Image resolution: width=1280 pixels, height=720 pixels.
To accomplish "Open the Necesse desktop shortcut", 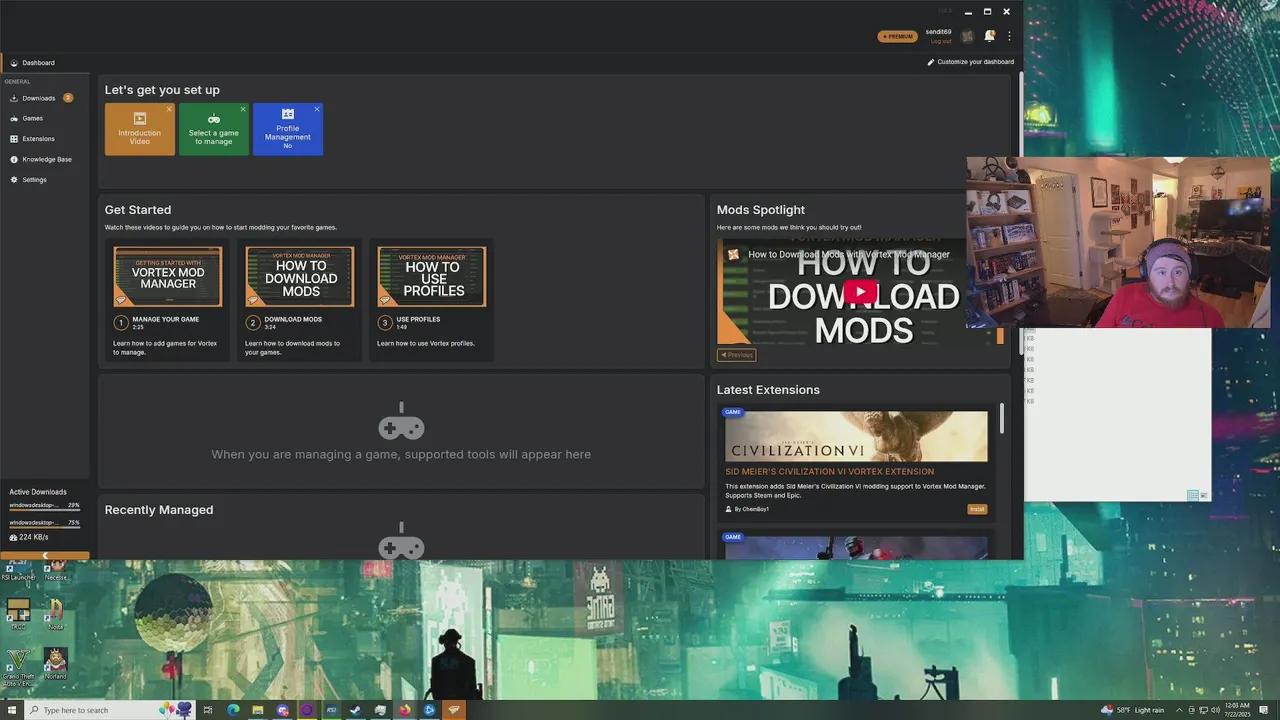I will [56, 572].
